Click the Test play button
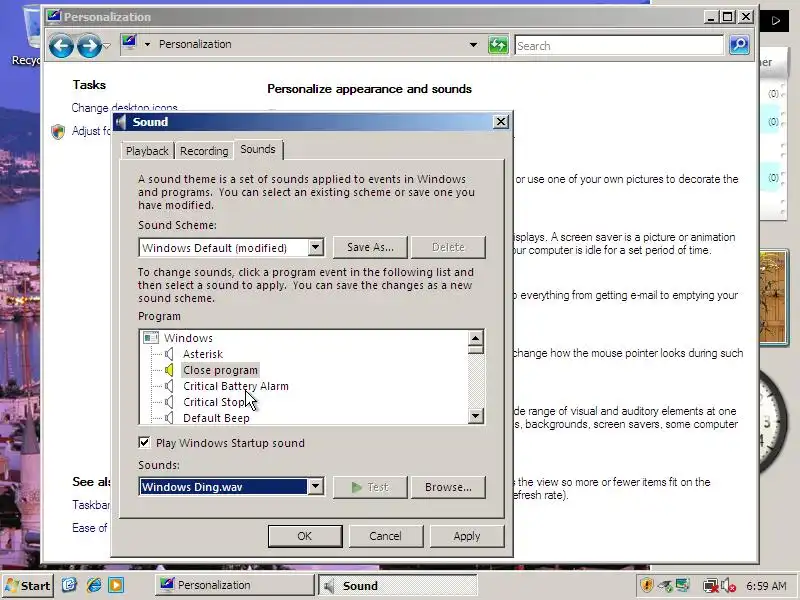The image size is (800, 600). pyautogui.click(x=370, y=487)
